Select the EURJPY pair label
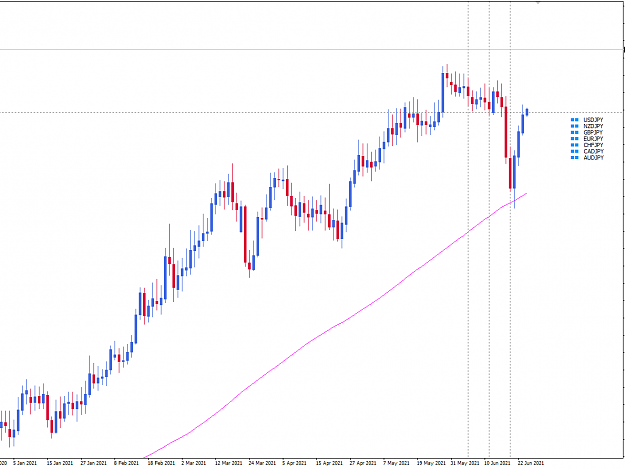The width and height of the screenshot is (625, 469). click(593, 139)
